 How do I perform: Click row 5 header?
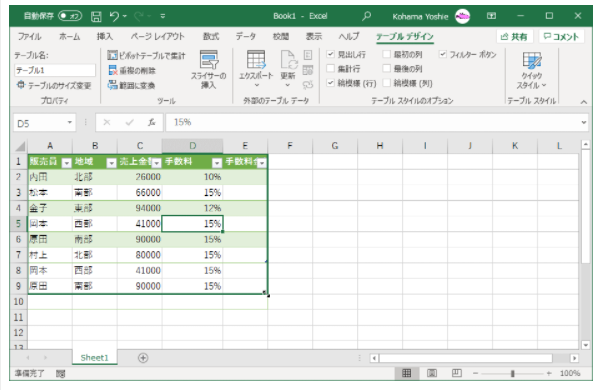pos(18,223)
